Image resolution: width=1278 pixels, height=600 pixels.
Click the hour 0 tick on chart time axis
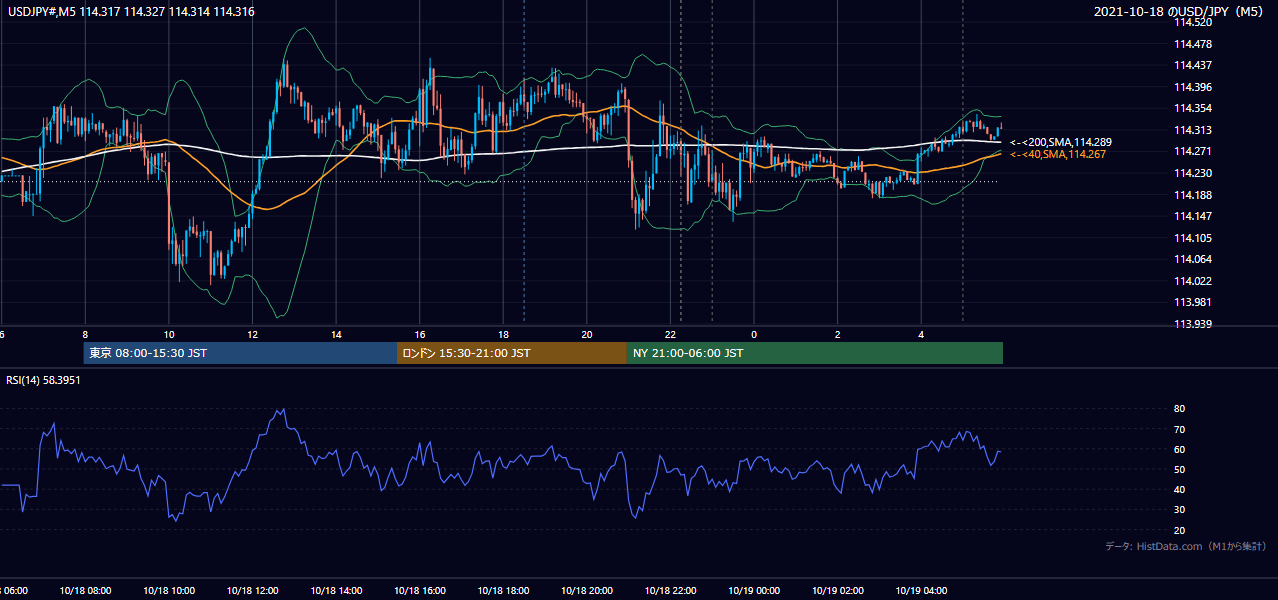754,334
